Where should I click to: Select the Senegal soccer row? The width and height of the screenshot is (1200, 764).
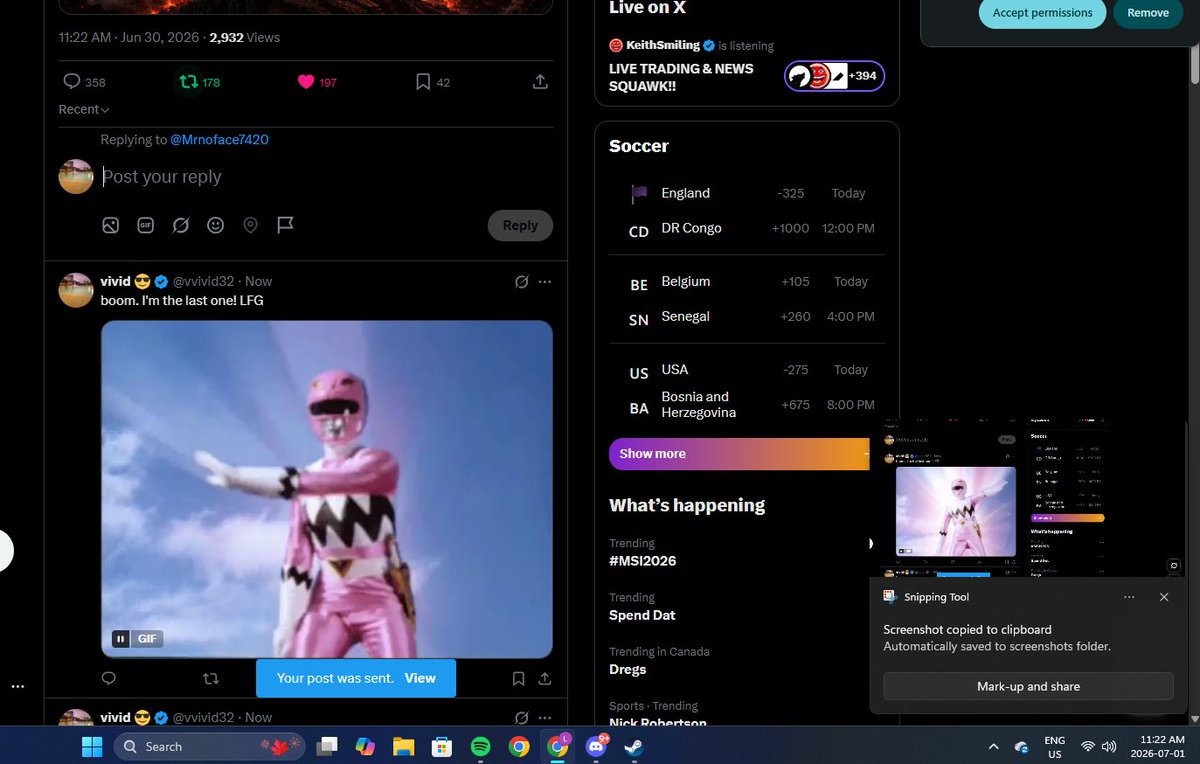747,317
